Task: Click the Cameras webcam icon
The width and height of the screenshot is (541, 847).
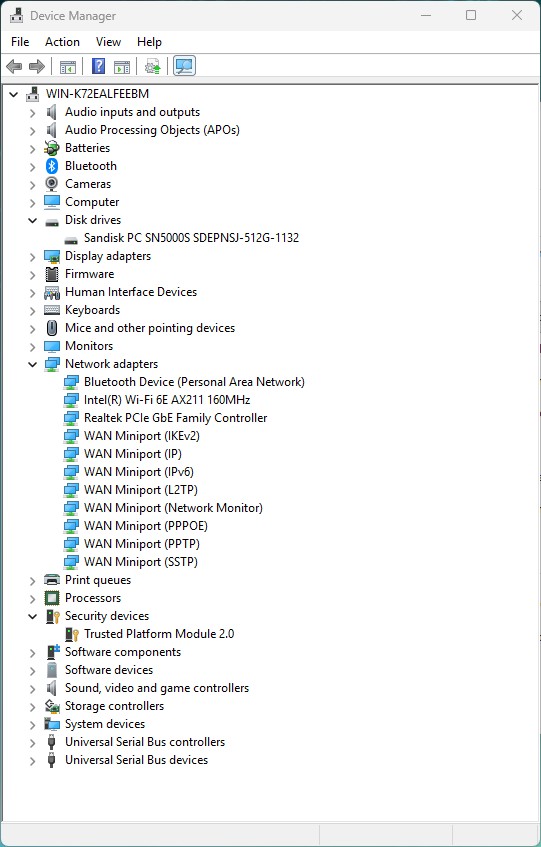Action: pos(52,184)
